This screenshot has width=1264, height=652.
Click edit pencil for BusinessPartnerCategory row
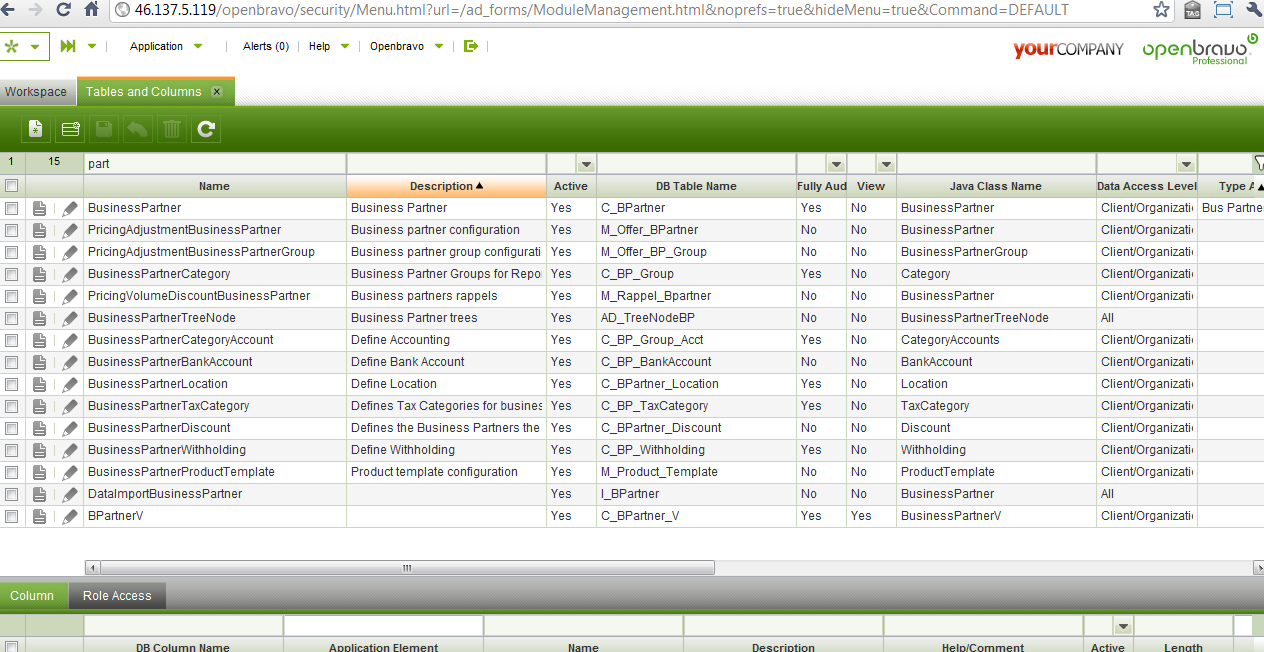[x=70, y=274]
